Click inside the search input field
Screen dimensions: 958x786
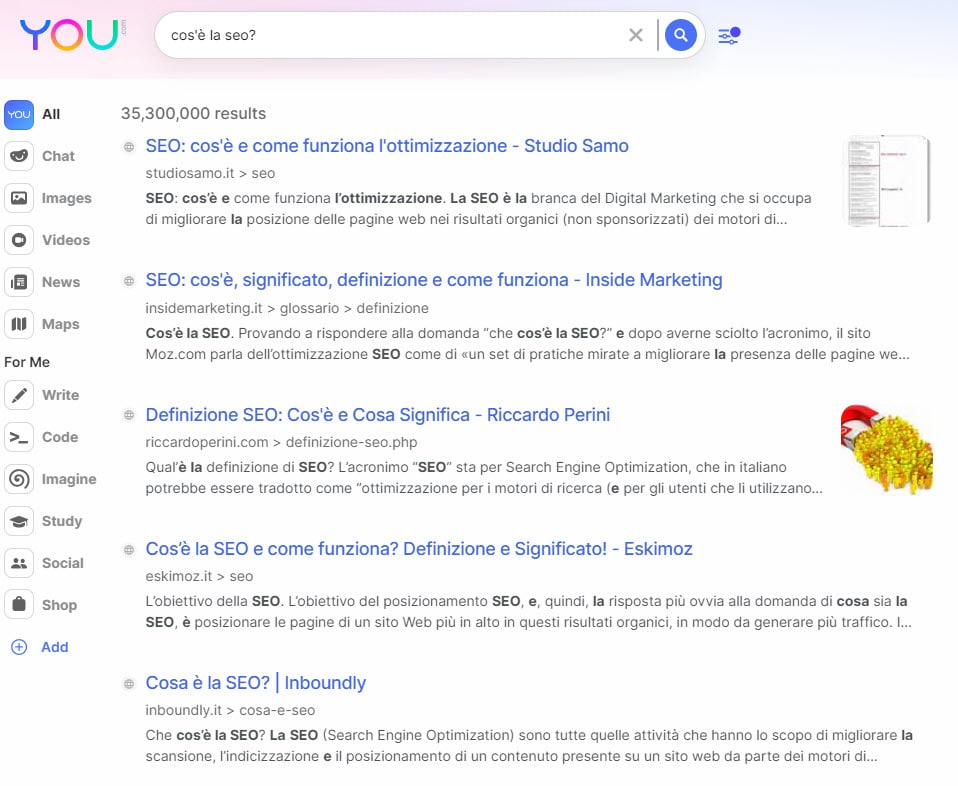pos(391,35)
